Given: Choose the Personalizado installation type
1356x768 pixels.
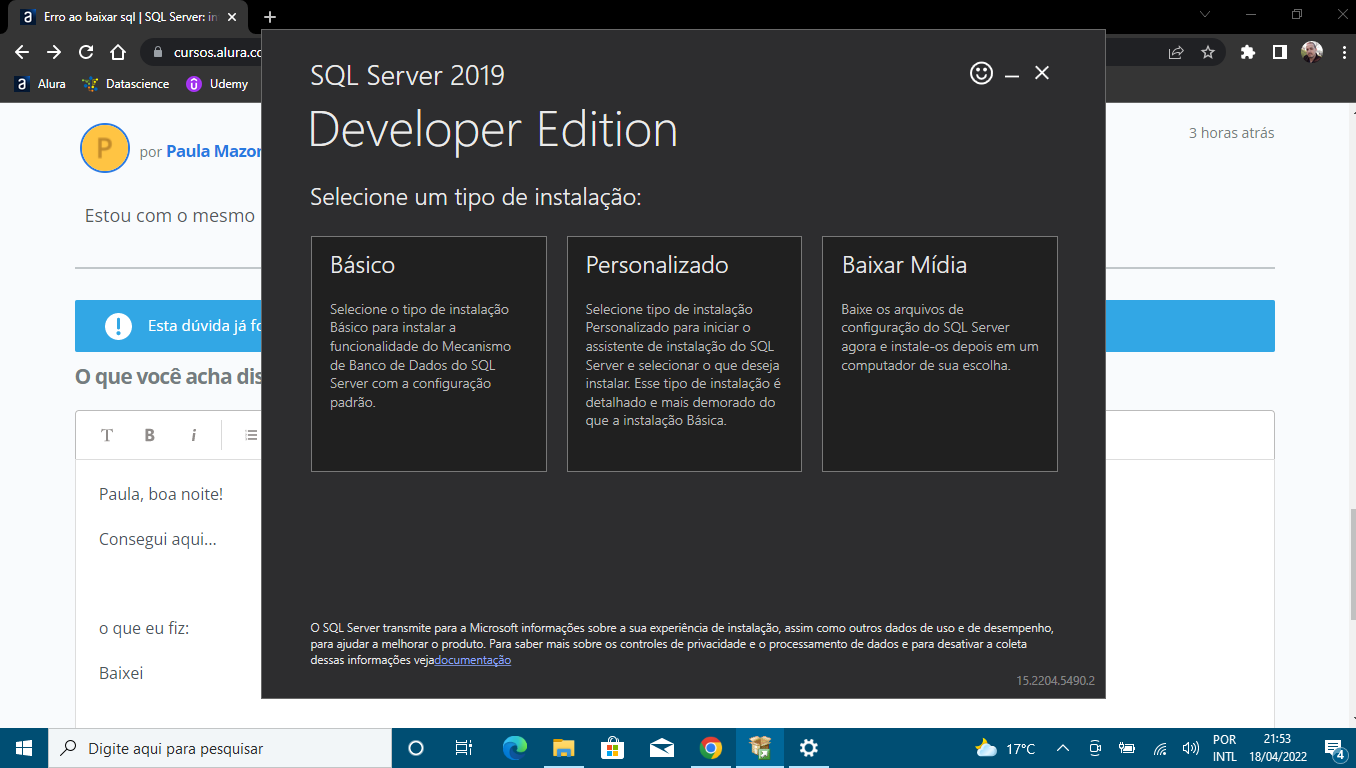Looking at the screenshot, I should click(684, 354).
